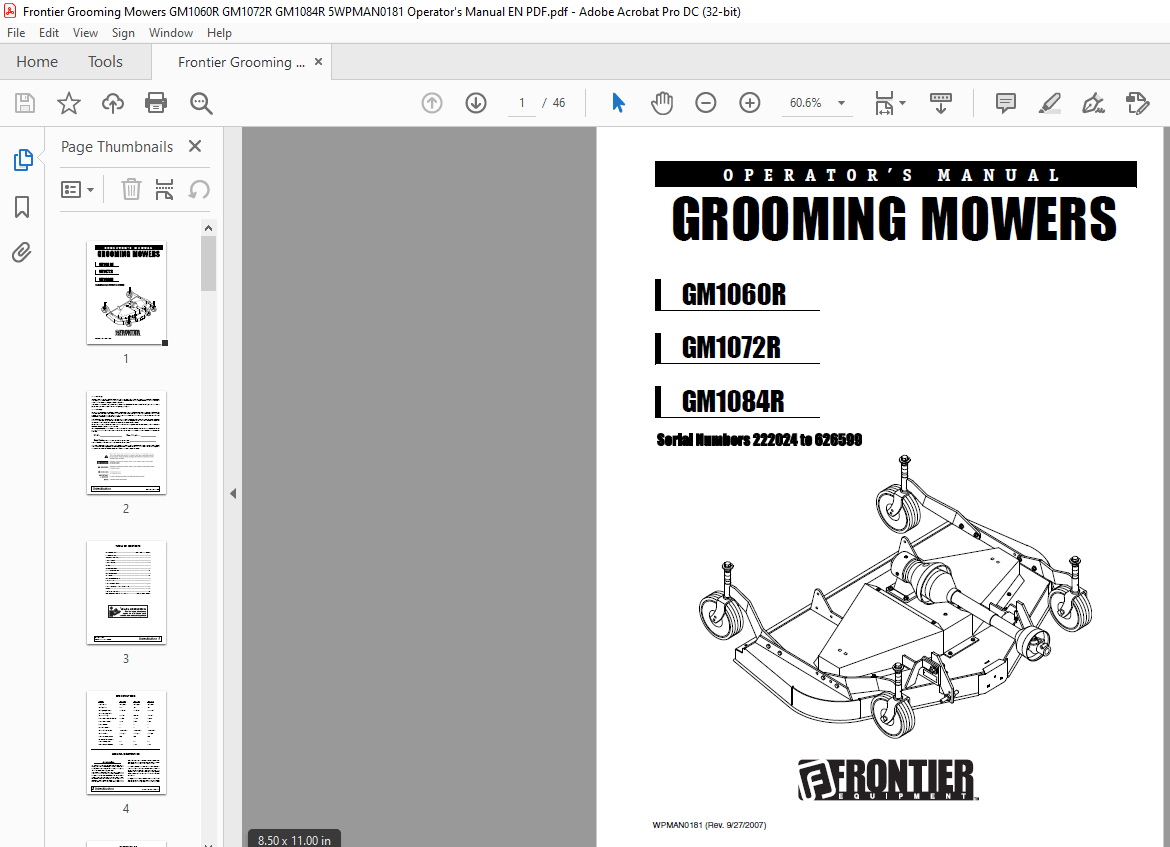The image size is (1170, 847).
Task: Click the read mode keyboard icon
Action: click(x=941, y=103)
